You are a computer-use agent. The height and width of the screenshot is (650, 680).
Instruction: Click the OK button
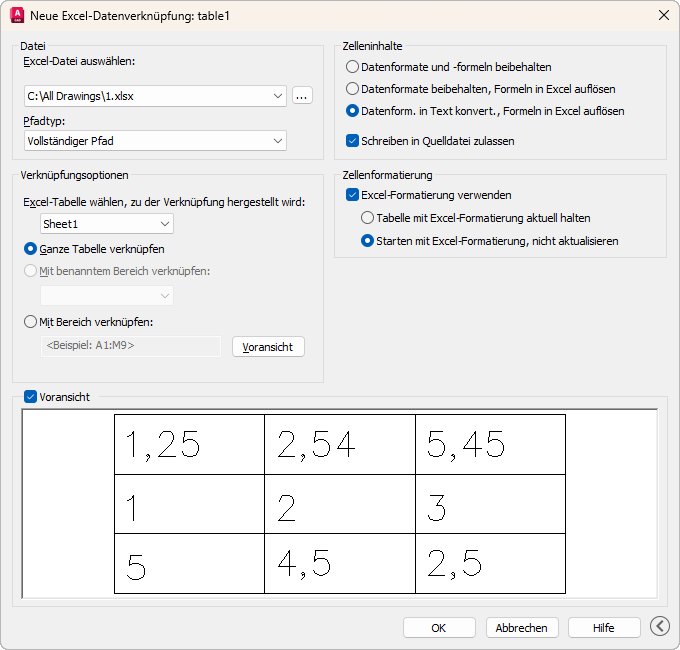[439, 627]
